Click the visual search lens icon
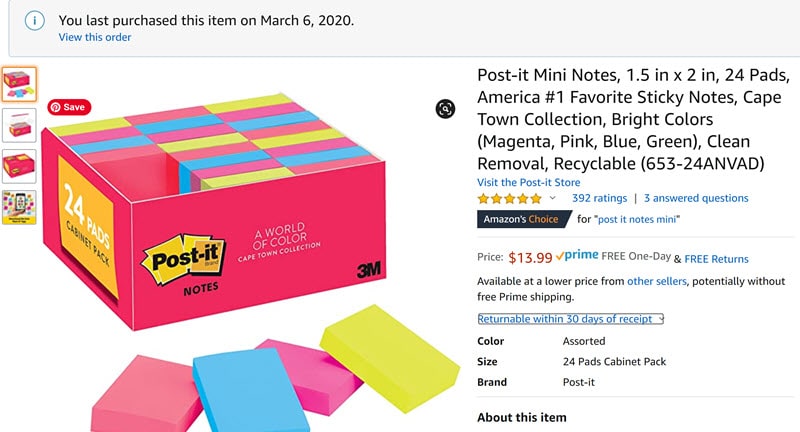The width and height of the screenshot is (800, 432). (x=446, y=109)
